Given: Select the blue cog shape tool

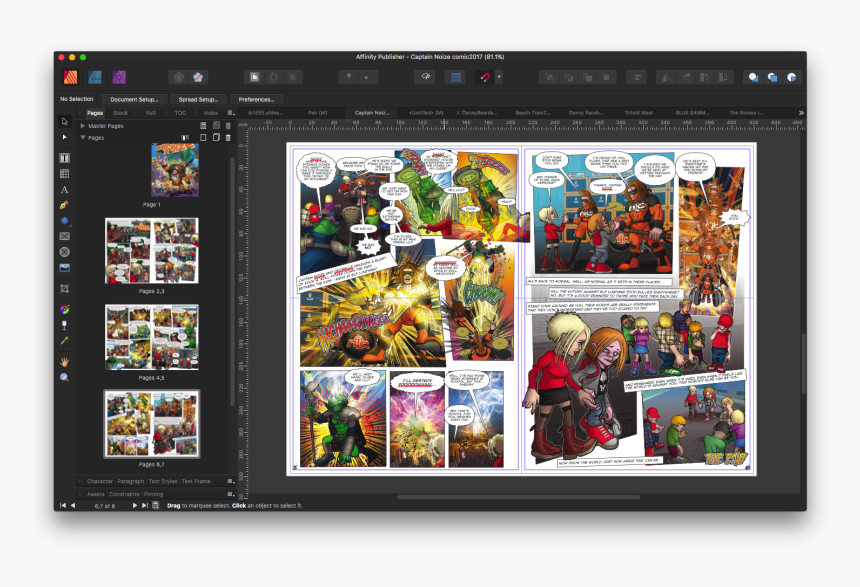Looking at the screenshot, I should click(64, 221).
